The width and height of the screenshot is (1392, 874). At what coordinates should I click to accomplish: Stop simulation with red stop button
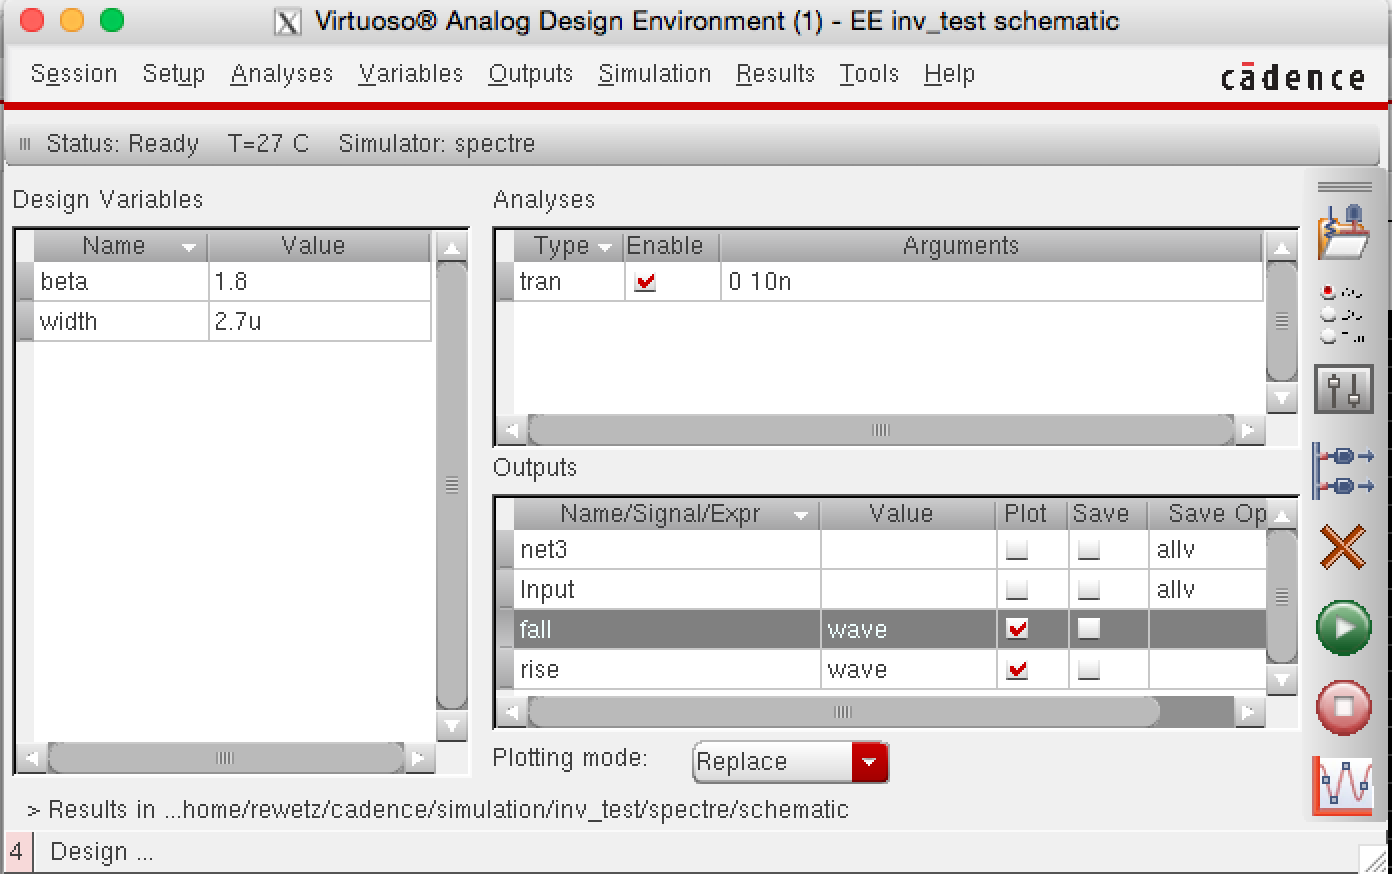(x=1343, y=707)
